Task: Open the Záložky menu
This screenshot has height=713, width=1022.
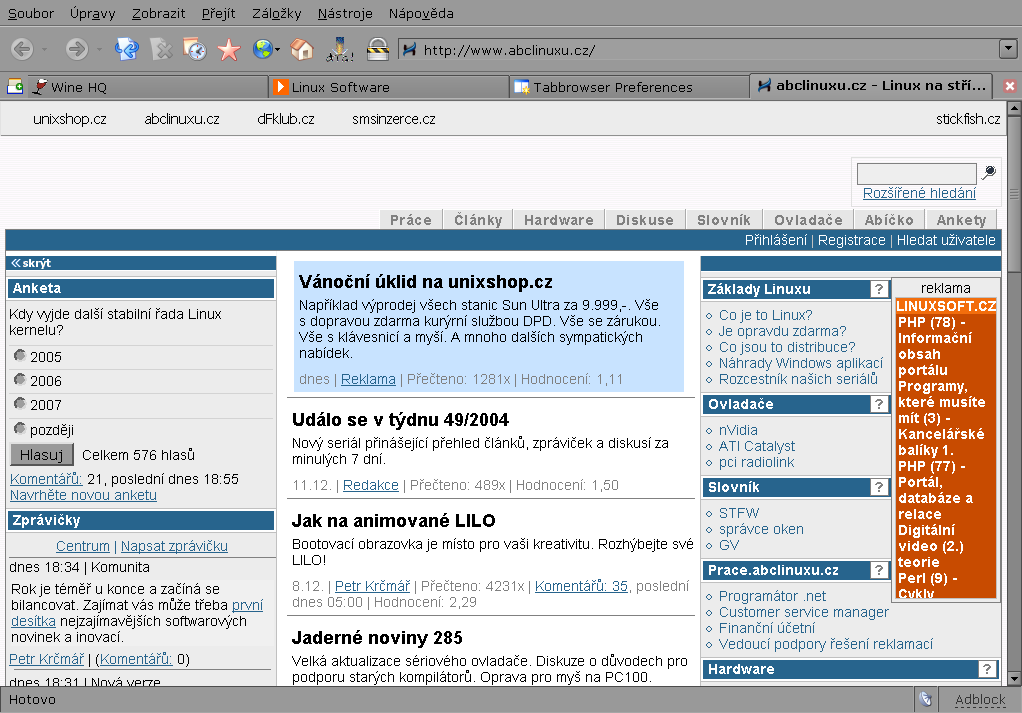Action: (276, 13)
